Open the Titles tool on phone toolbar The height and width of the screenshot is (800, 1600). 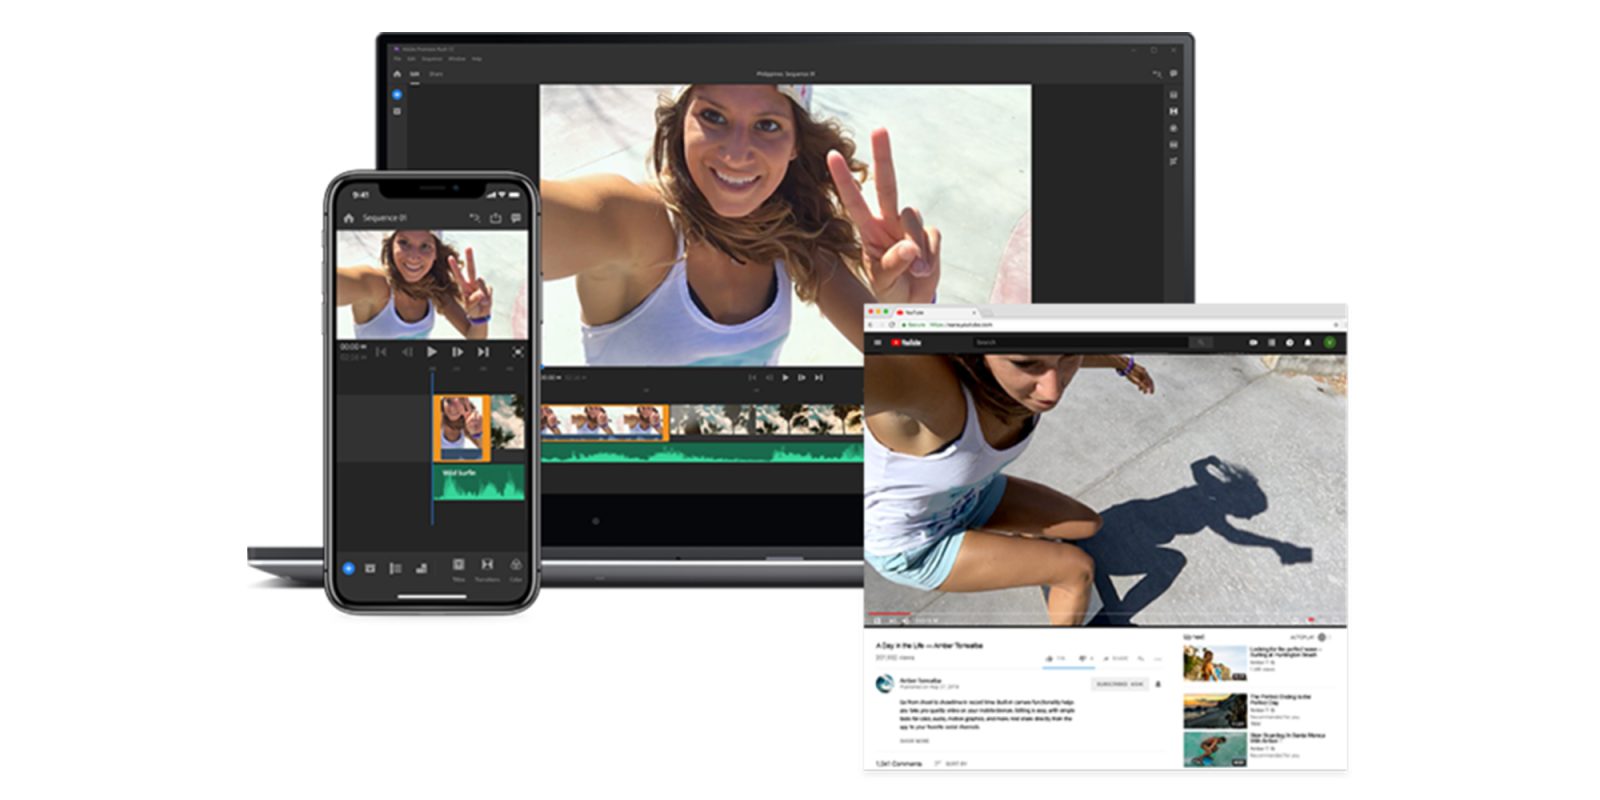pyautogui.click(x=458, y=567)
